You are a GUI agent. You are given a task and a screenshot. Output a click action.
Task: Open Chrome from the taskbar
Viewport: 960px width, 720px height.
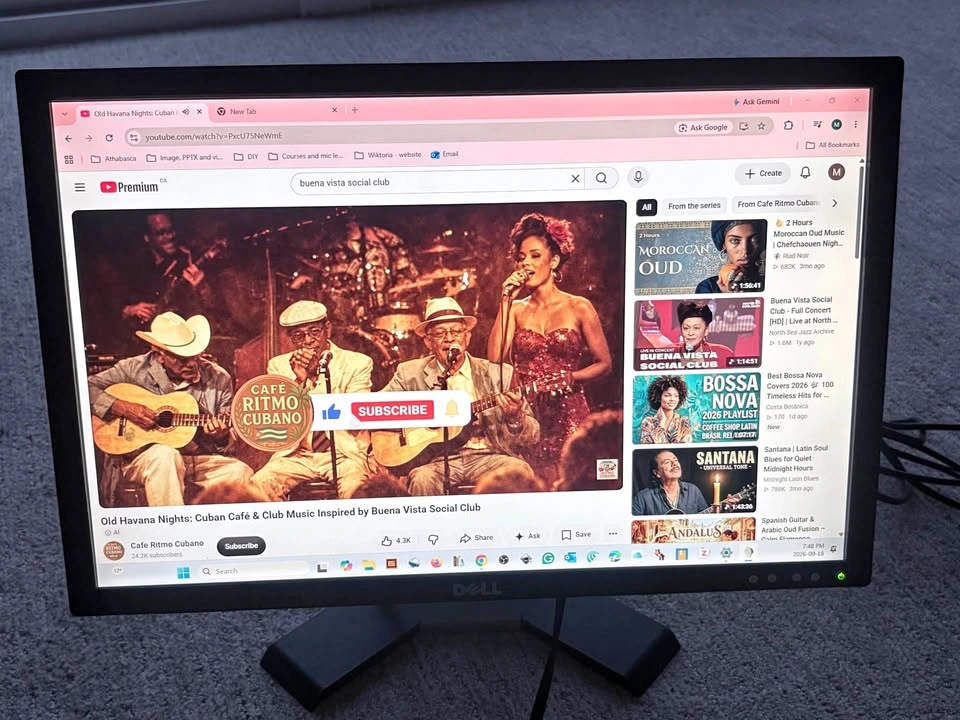point(481,561)
